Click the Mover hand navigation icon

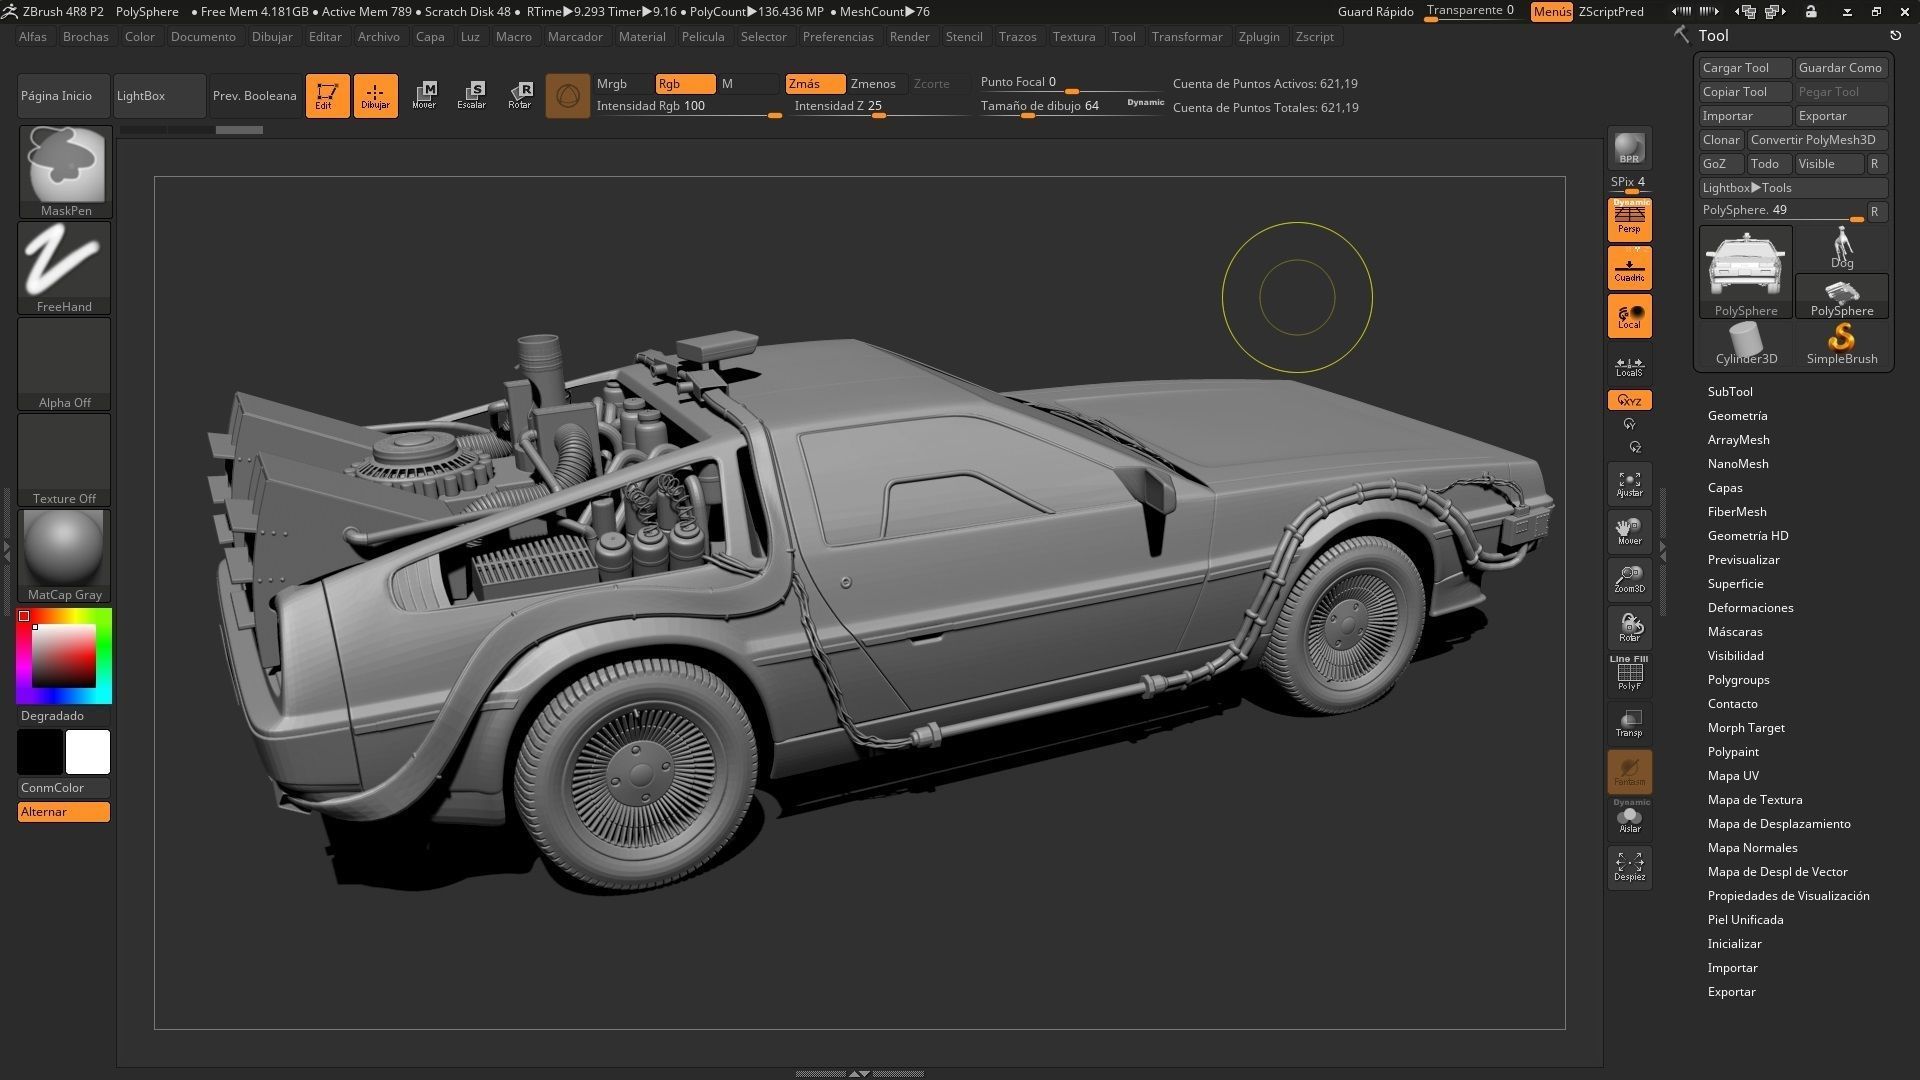(1629, 532)
